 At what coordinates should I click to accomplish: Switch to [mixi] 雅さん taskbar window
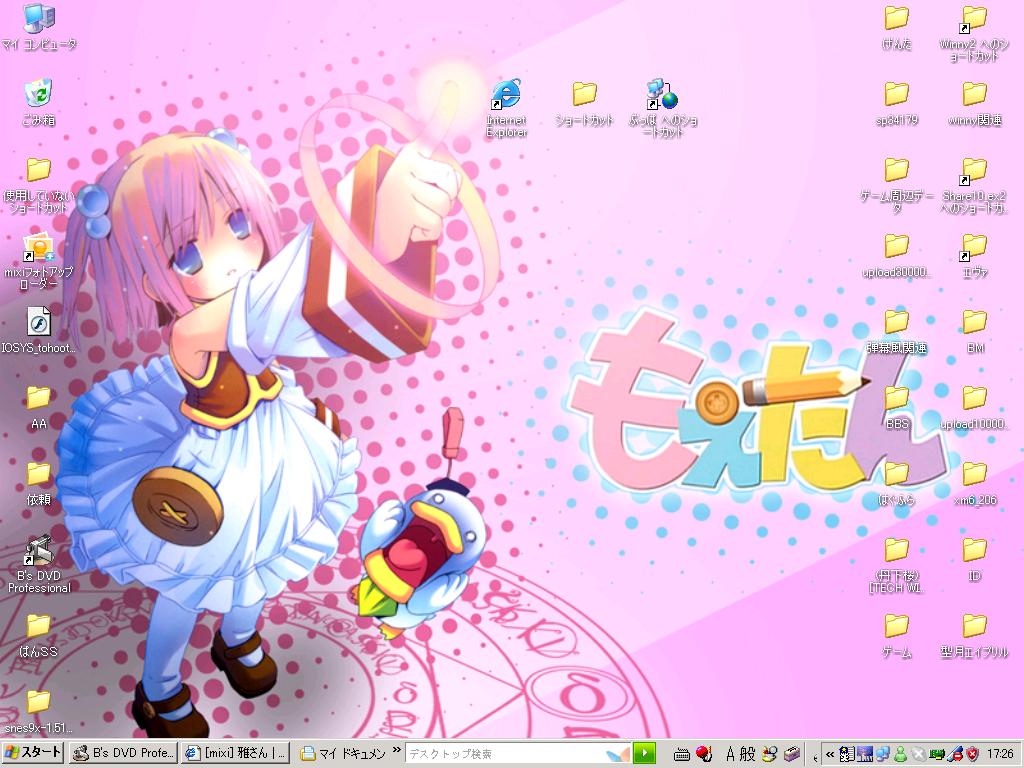[236, 753]
